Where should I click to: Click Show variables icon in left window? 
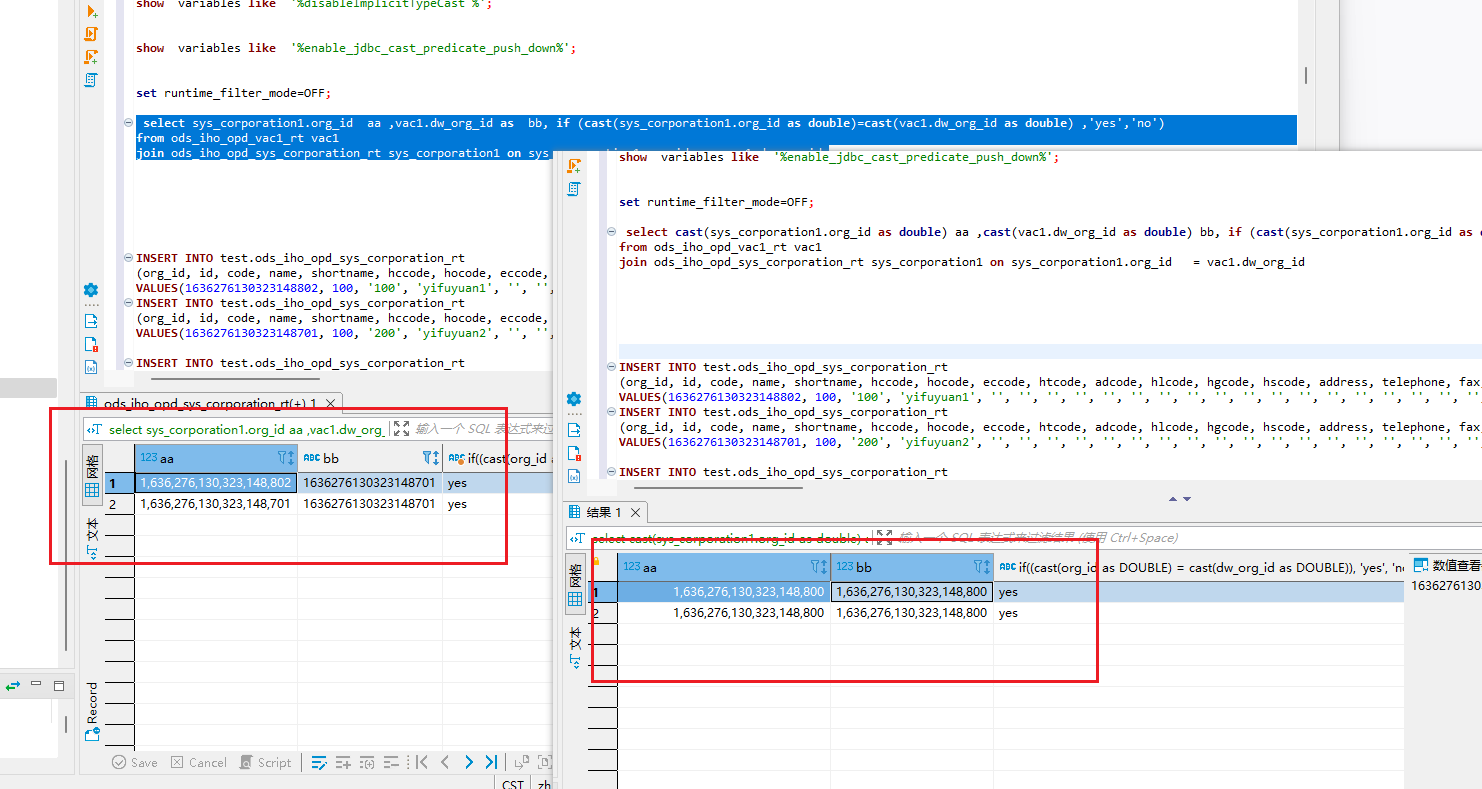(91, 367)
